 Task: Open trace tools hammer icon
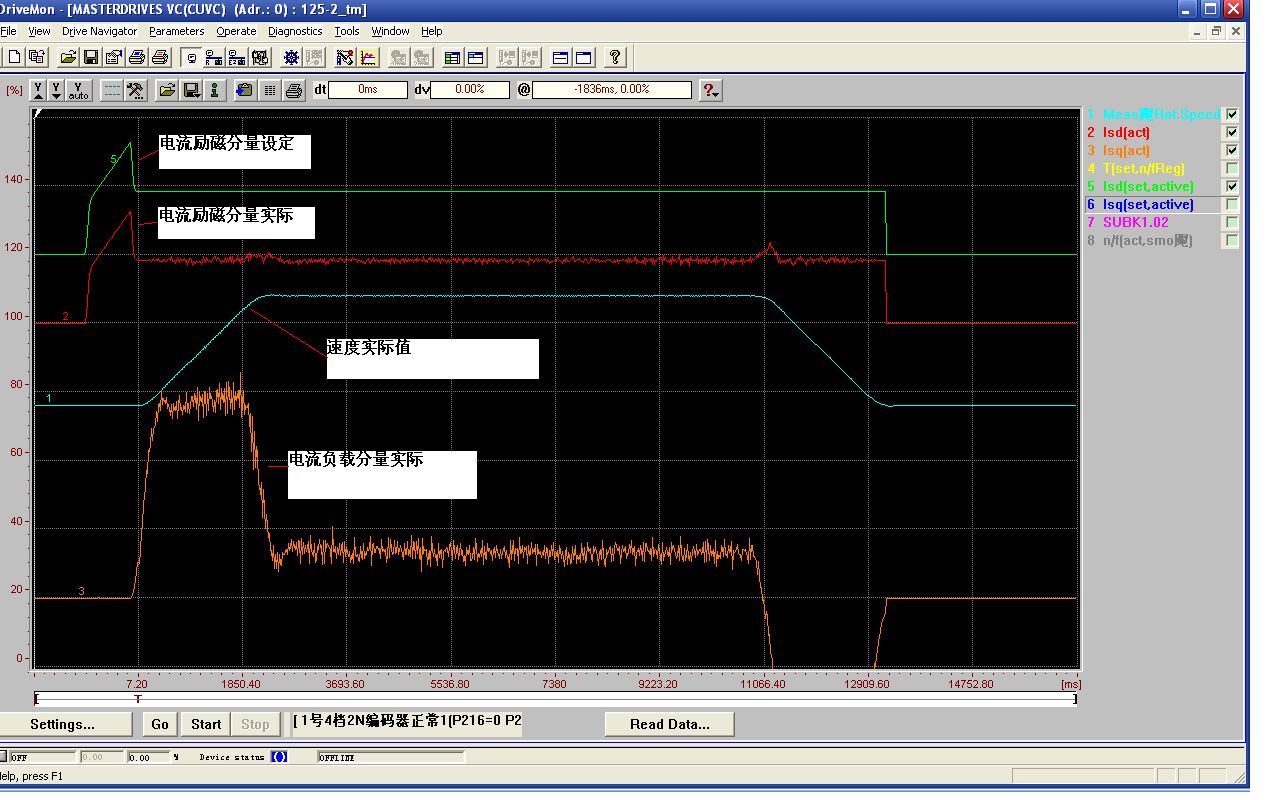136,90
